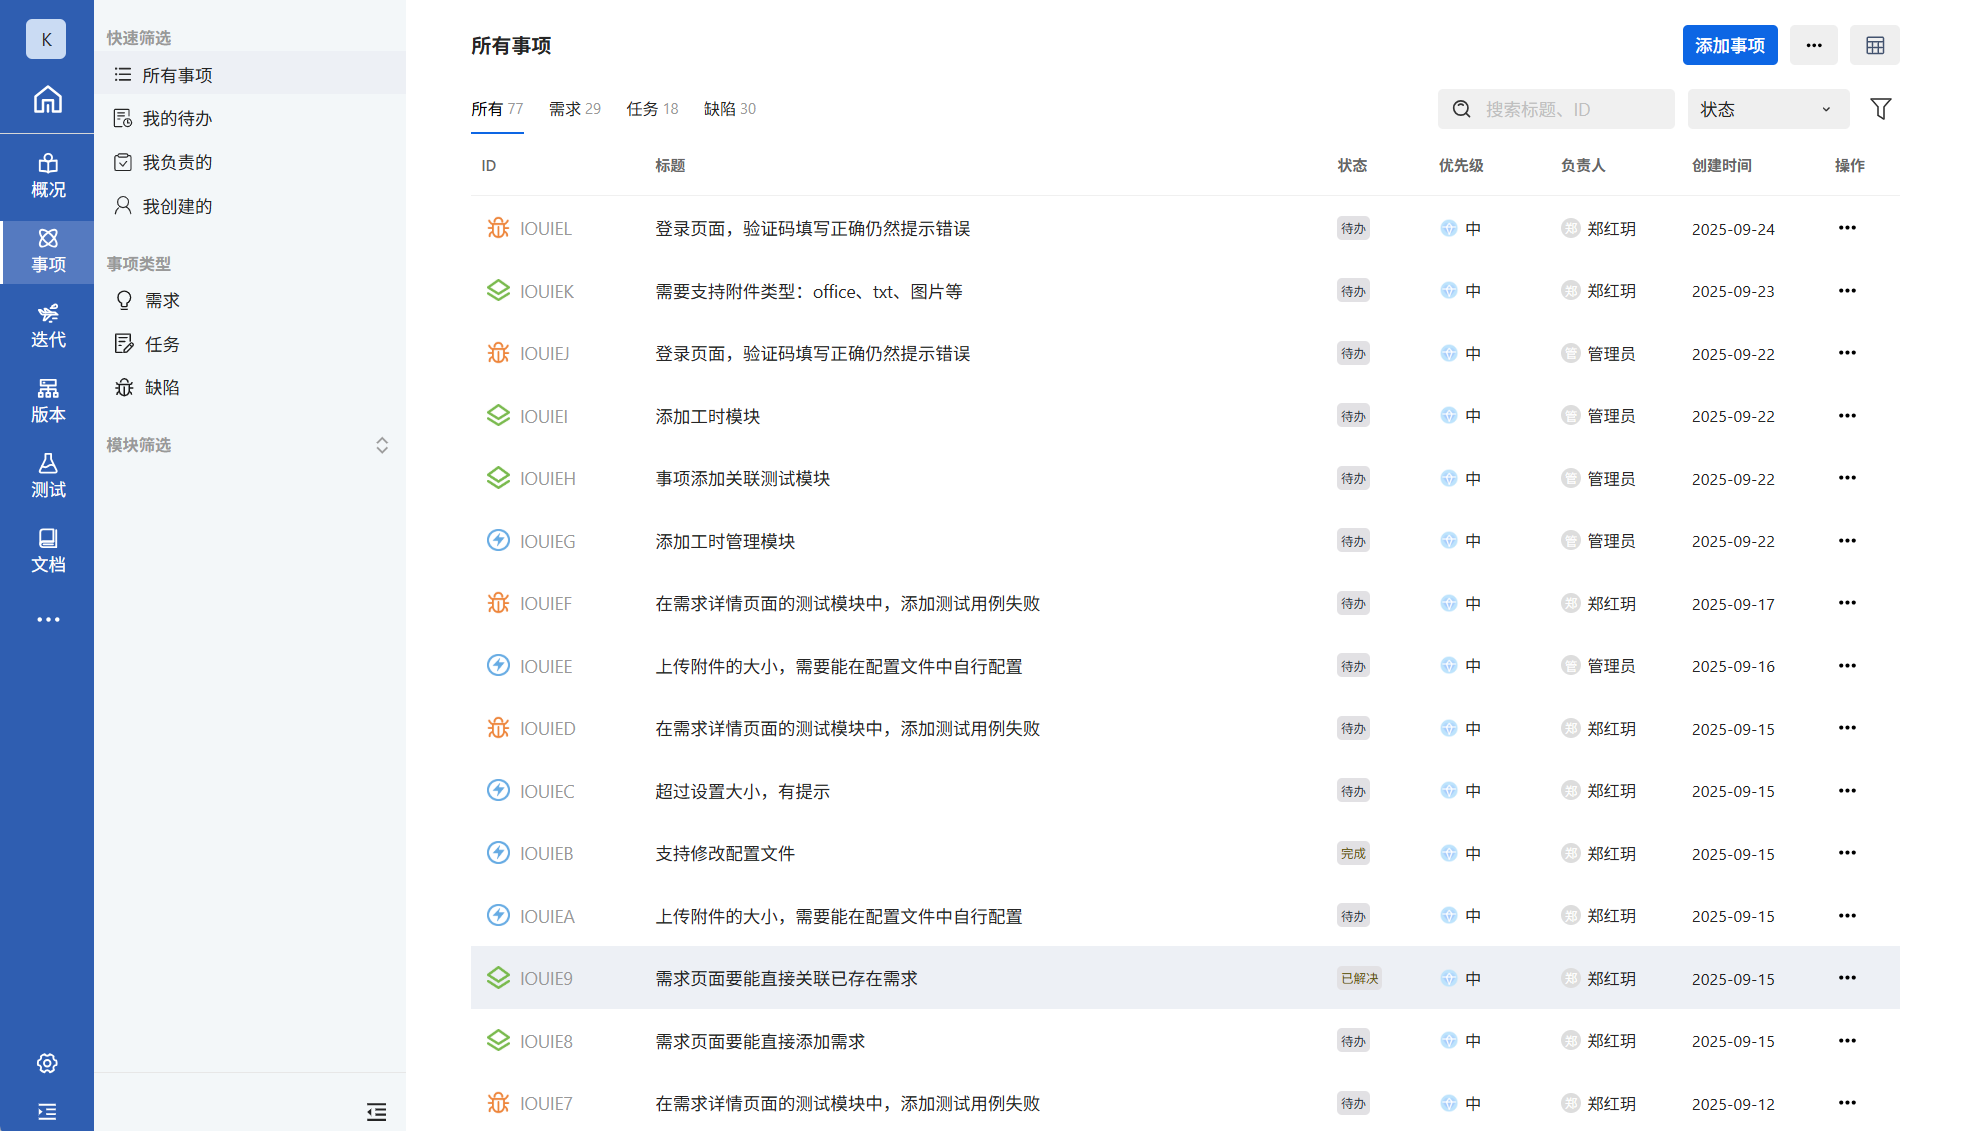1970x1131 pixels.
Task: Expand the 模块筛选 module filter
Action: pyautogui.click(x=381, y=445)
